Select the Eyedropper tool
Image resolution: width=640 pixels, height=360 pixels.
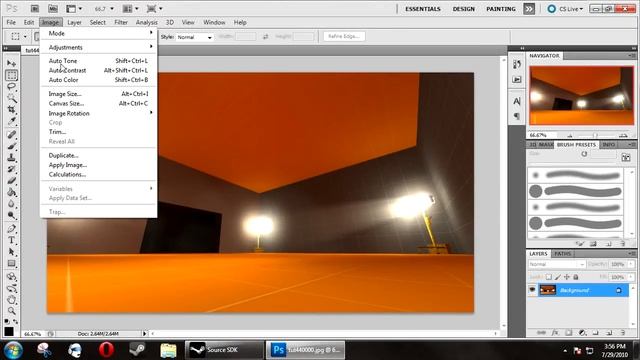point(11,121)
